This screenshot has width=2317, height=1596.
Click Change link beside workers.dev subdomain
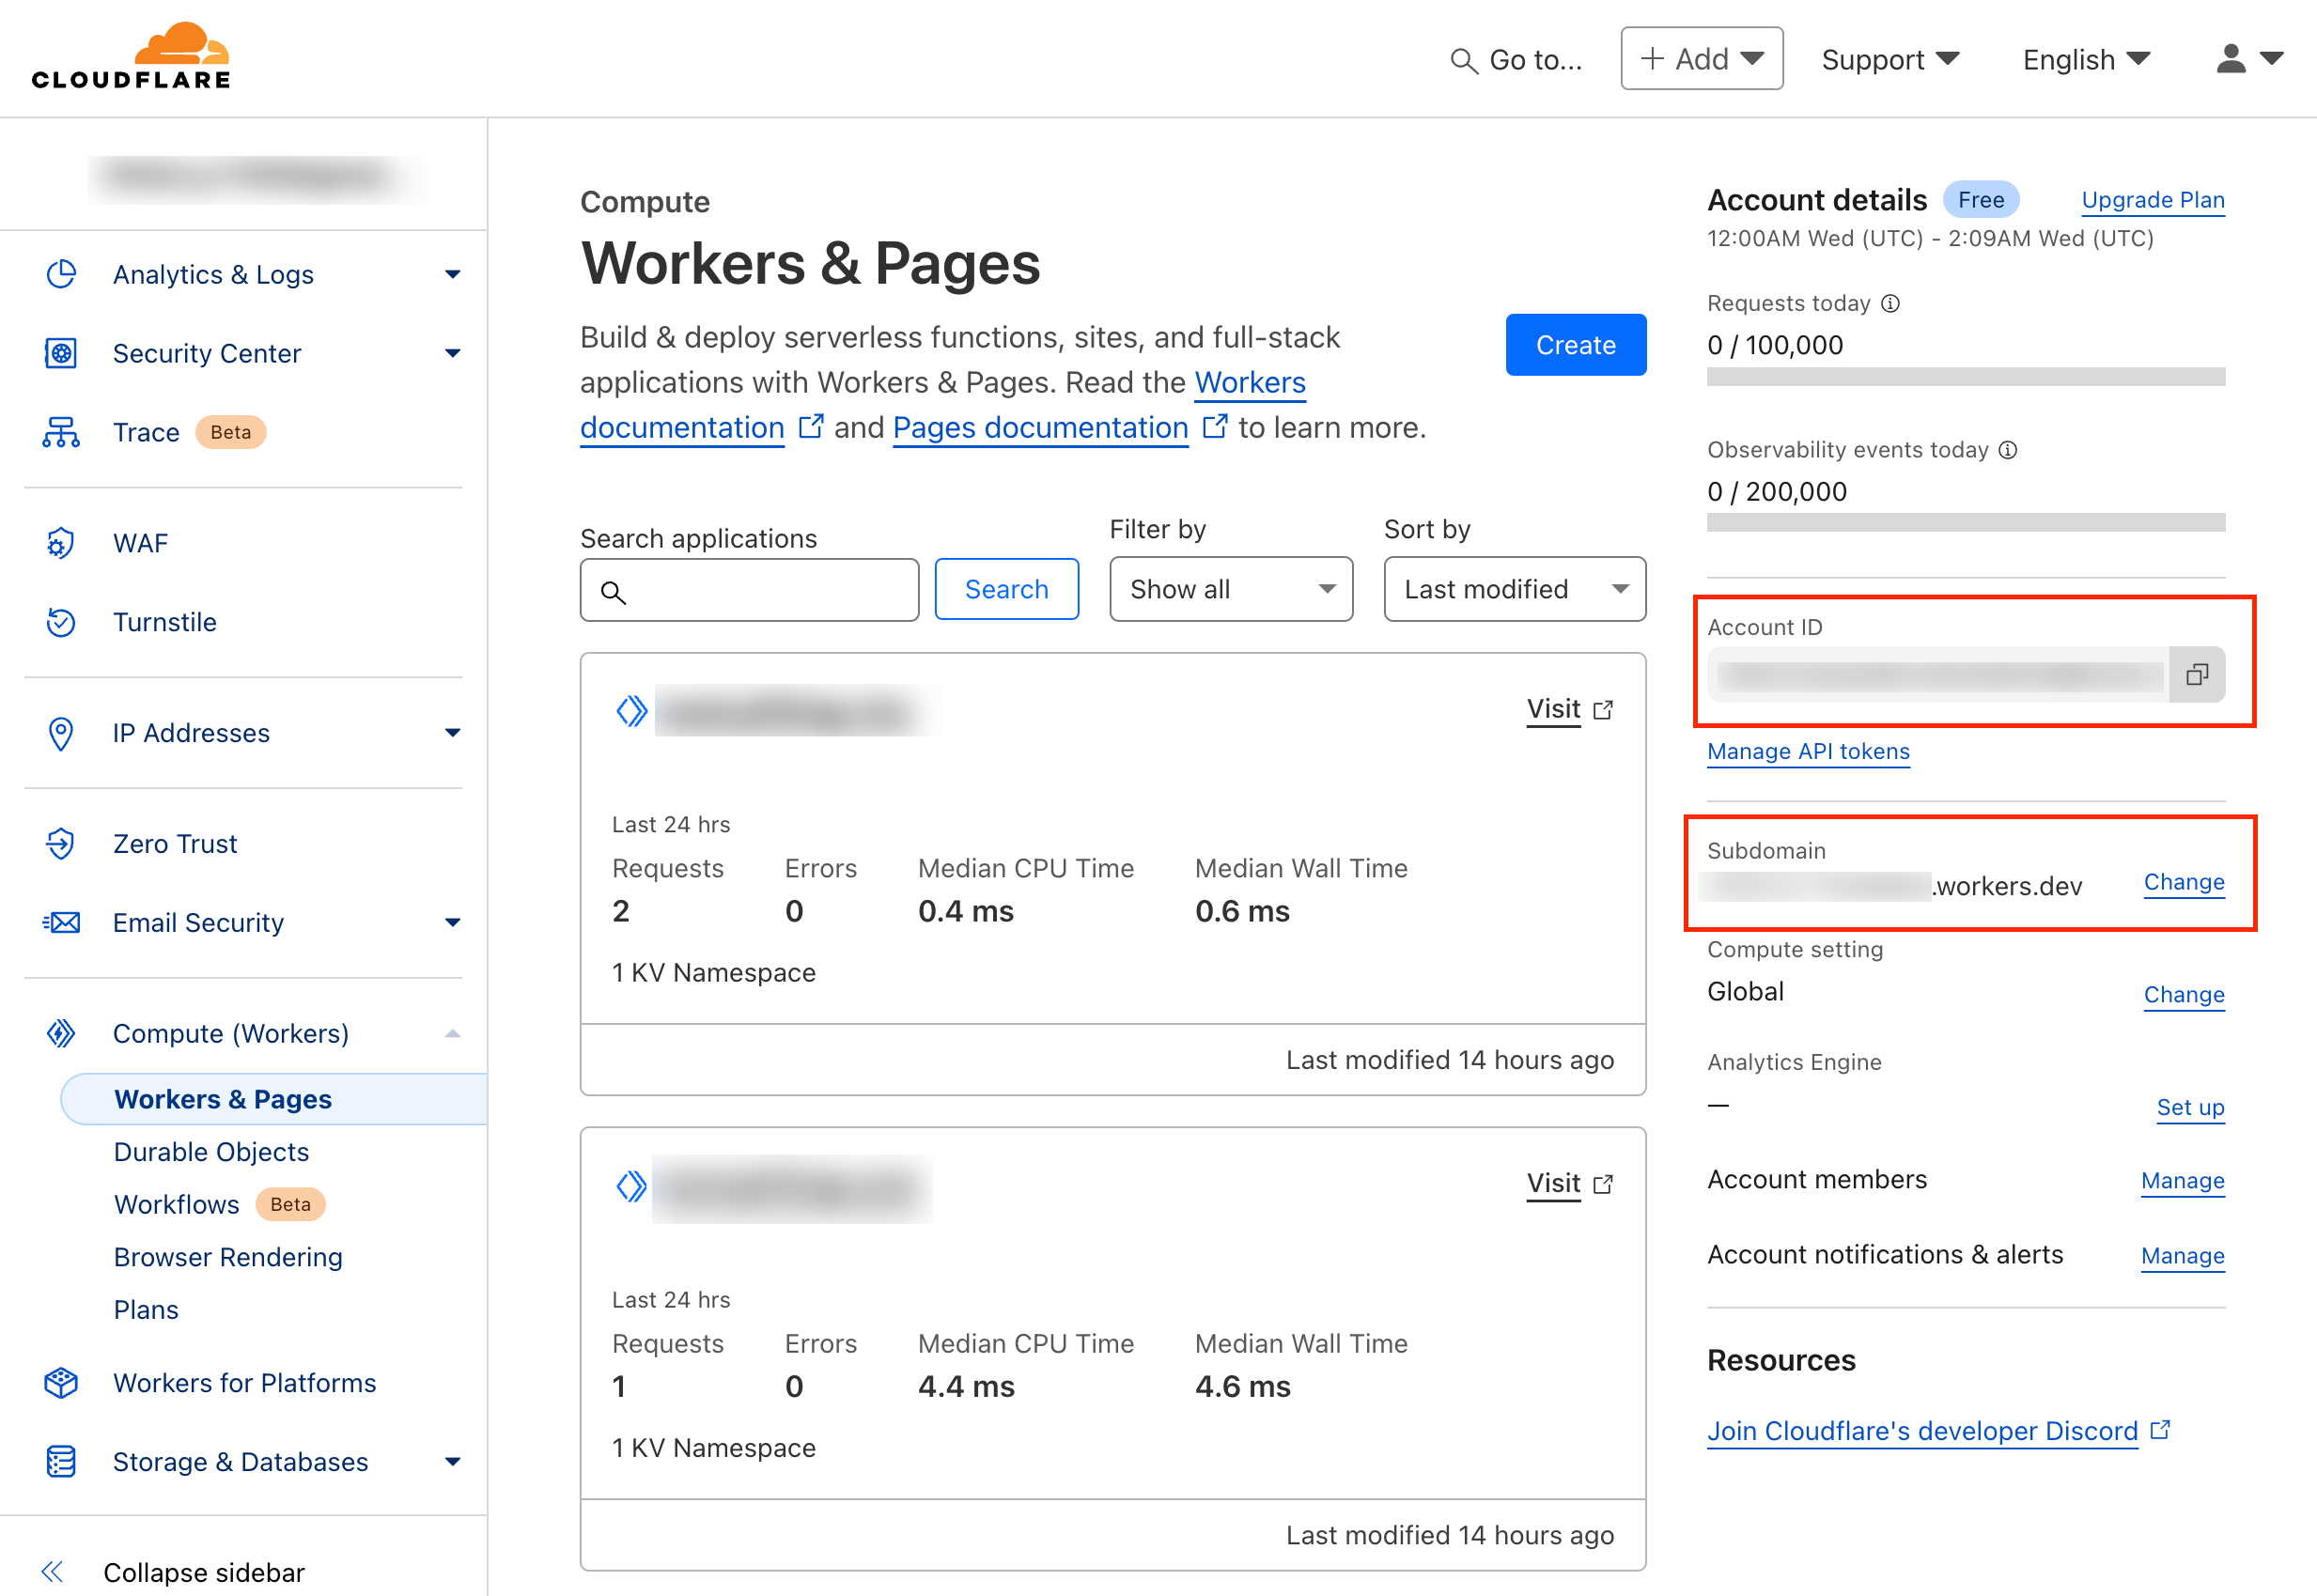point(2184,882)
